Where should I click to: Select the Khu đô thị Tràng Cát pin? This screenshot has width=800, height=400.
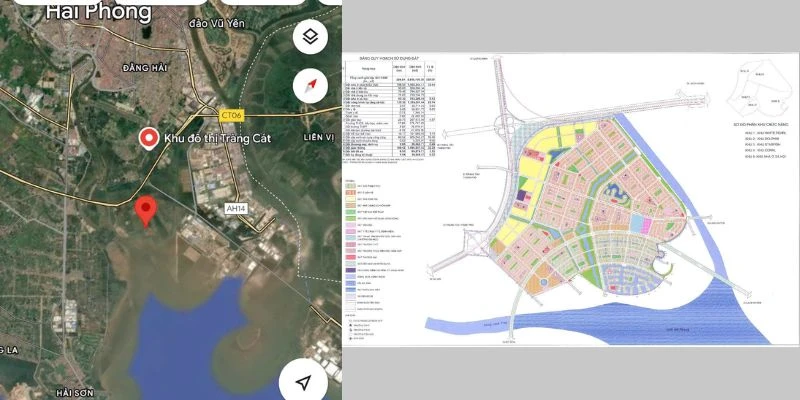pyautogui.click(x=148, y=139)
